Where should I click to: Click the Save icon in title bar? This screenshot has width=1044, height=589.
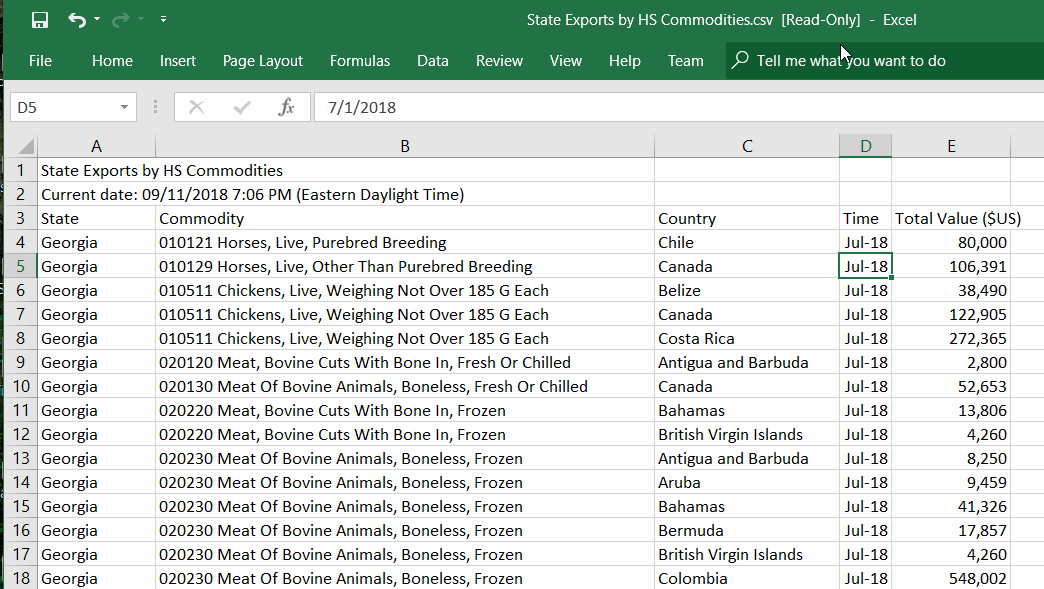[40, 20]
